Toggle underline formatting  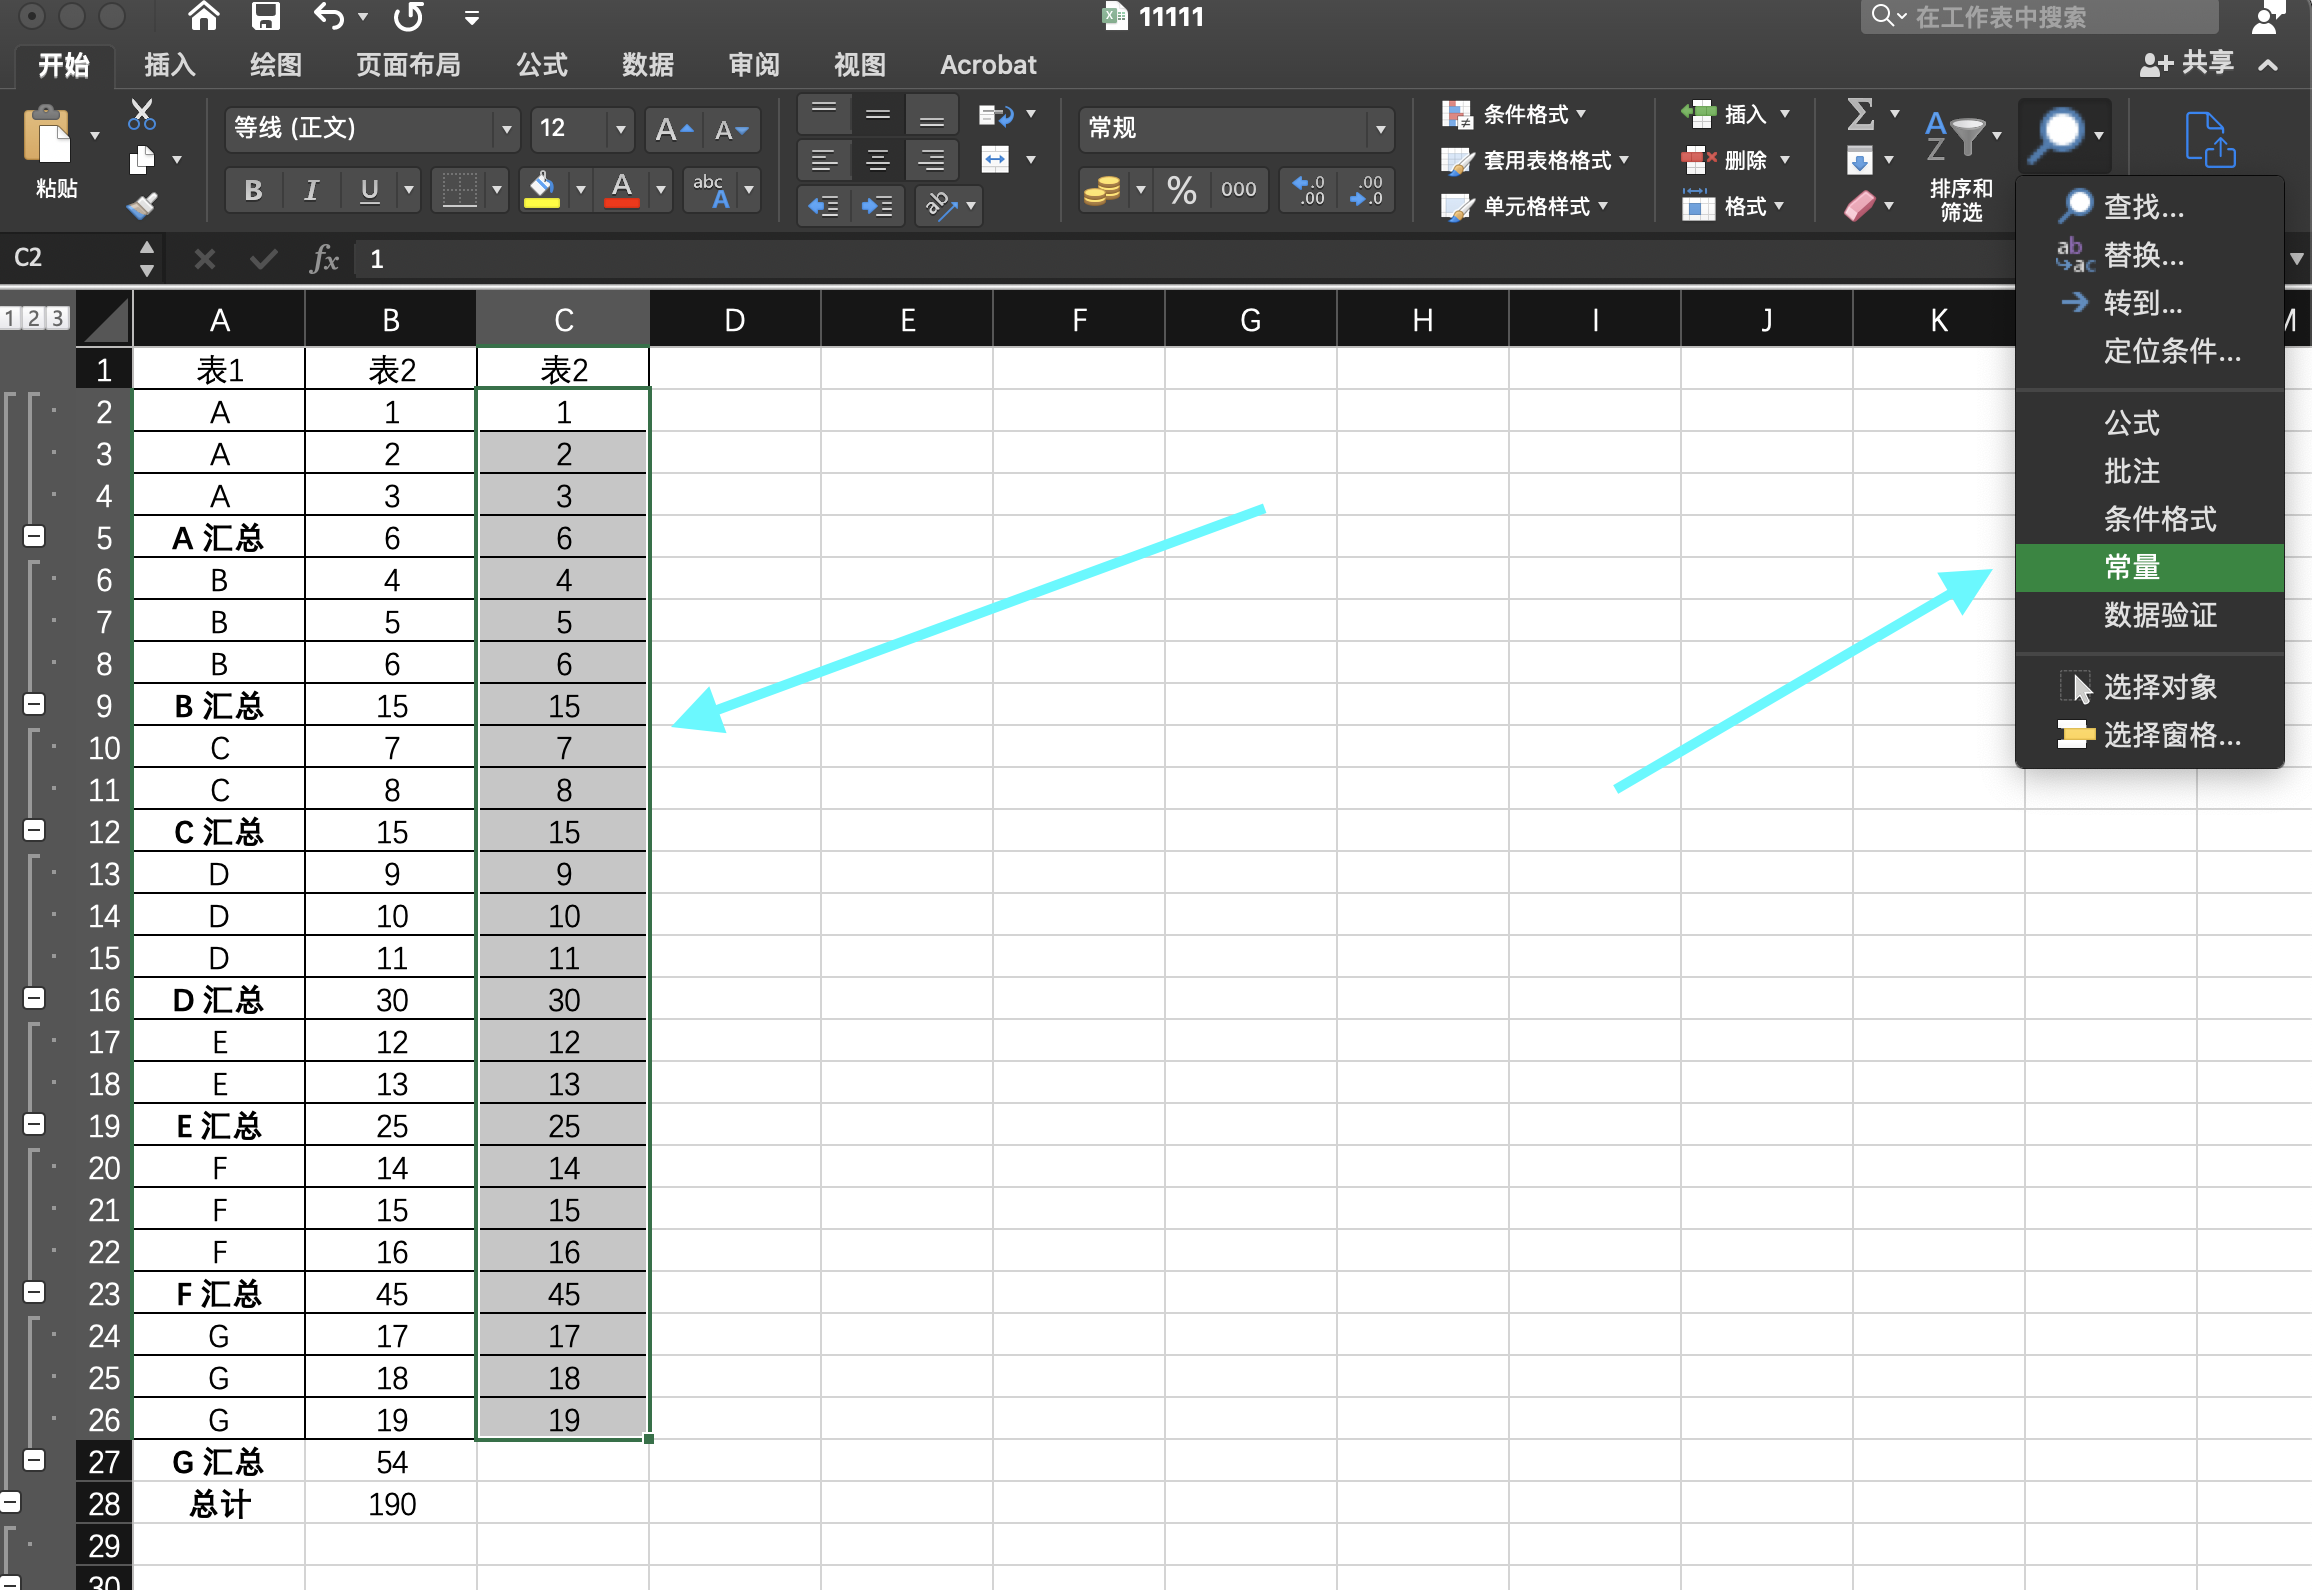click(x=368, y=190)
